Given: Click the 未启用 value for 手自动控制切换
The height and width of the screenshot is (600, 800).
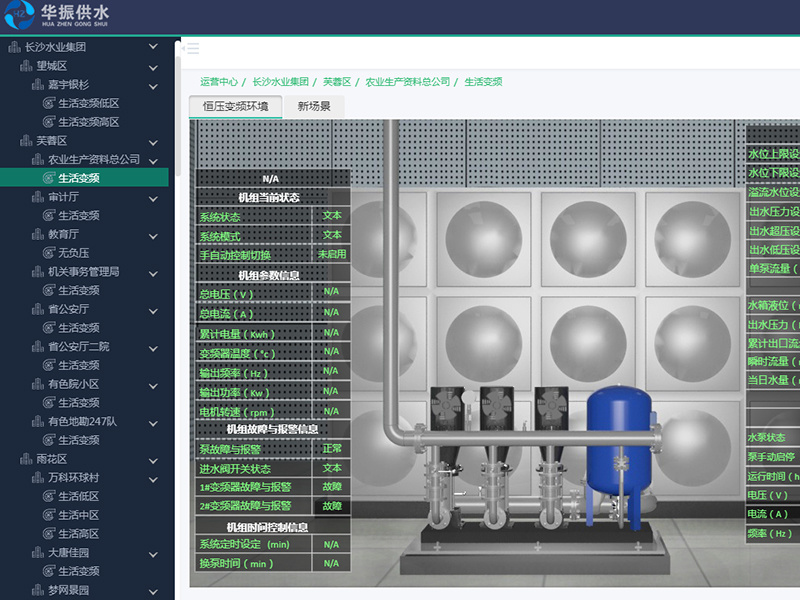Looking at the screenshot, I should point(332,254).
